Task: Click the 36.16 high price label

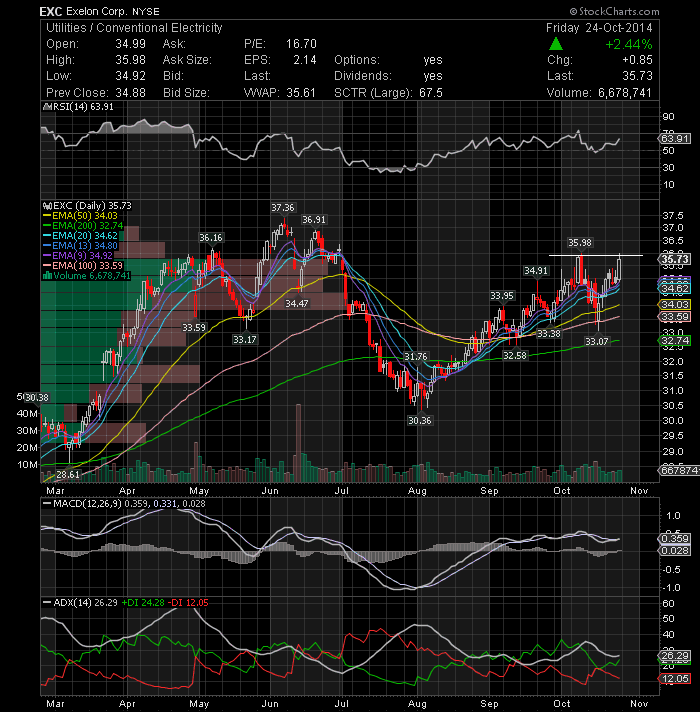Action: pos(211,237)
